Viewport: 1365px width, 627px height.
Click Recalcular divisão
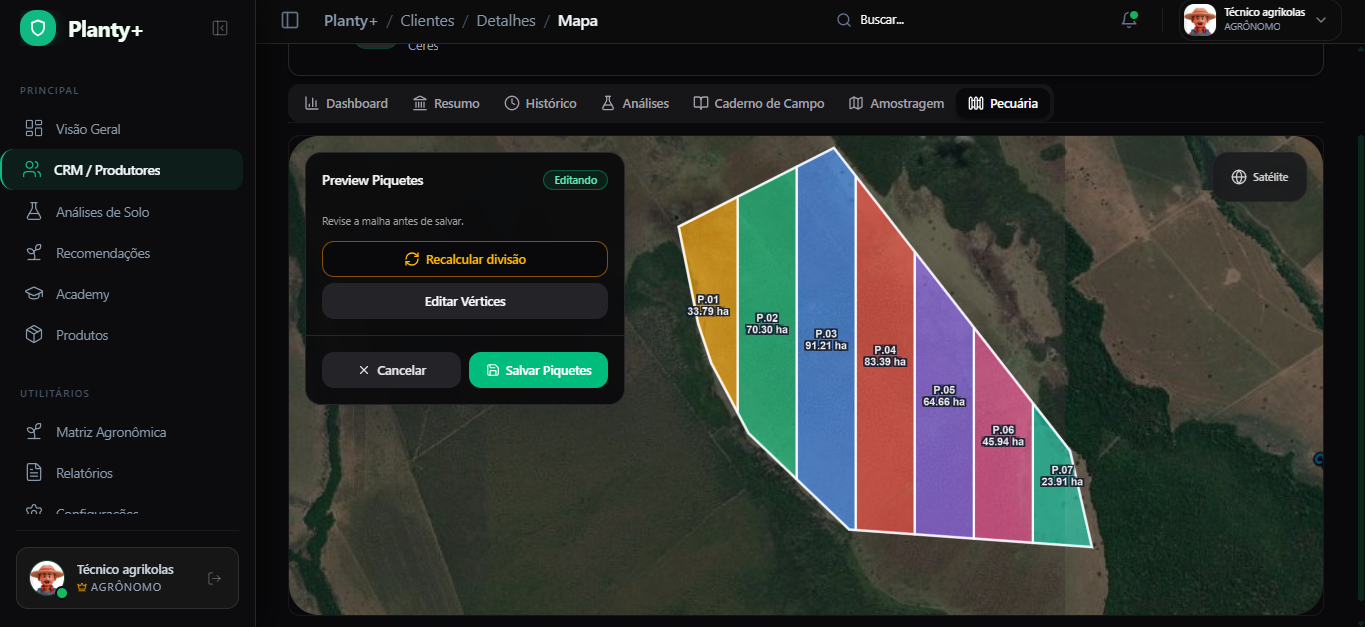pyautogui.click(x=464, y=259)
